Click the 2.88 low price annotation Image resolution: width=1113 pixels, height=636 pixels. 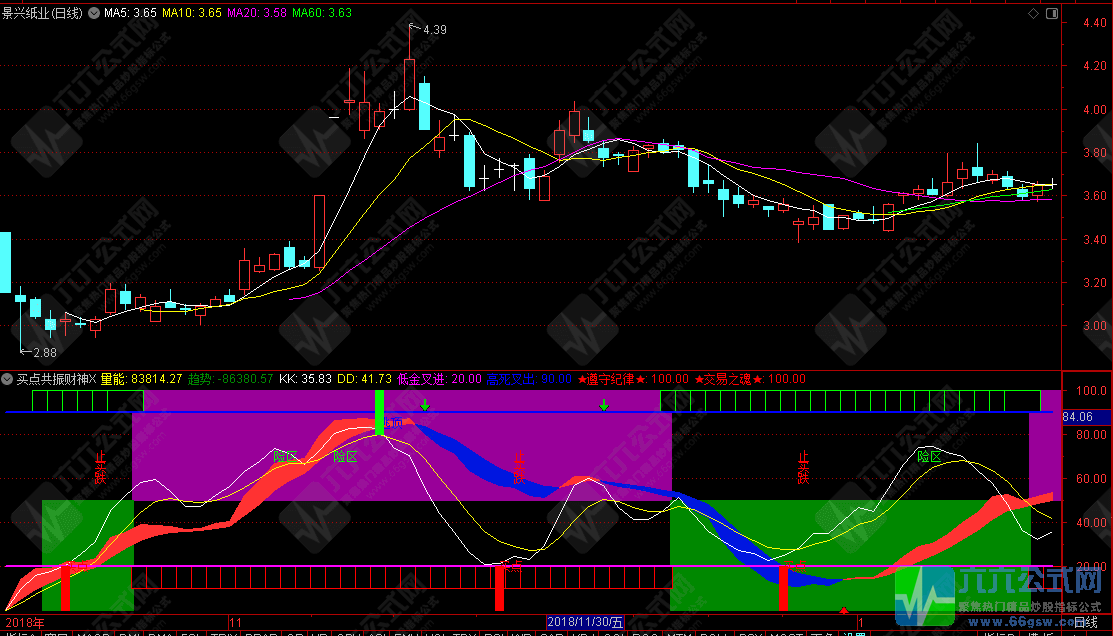pos(44,352)
